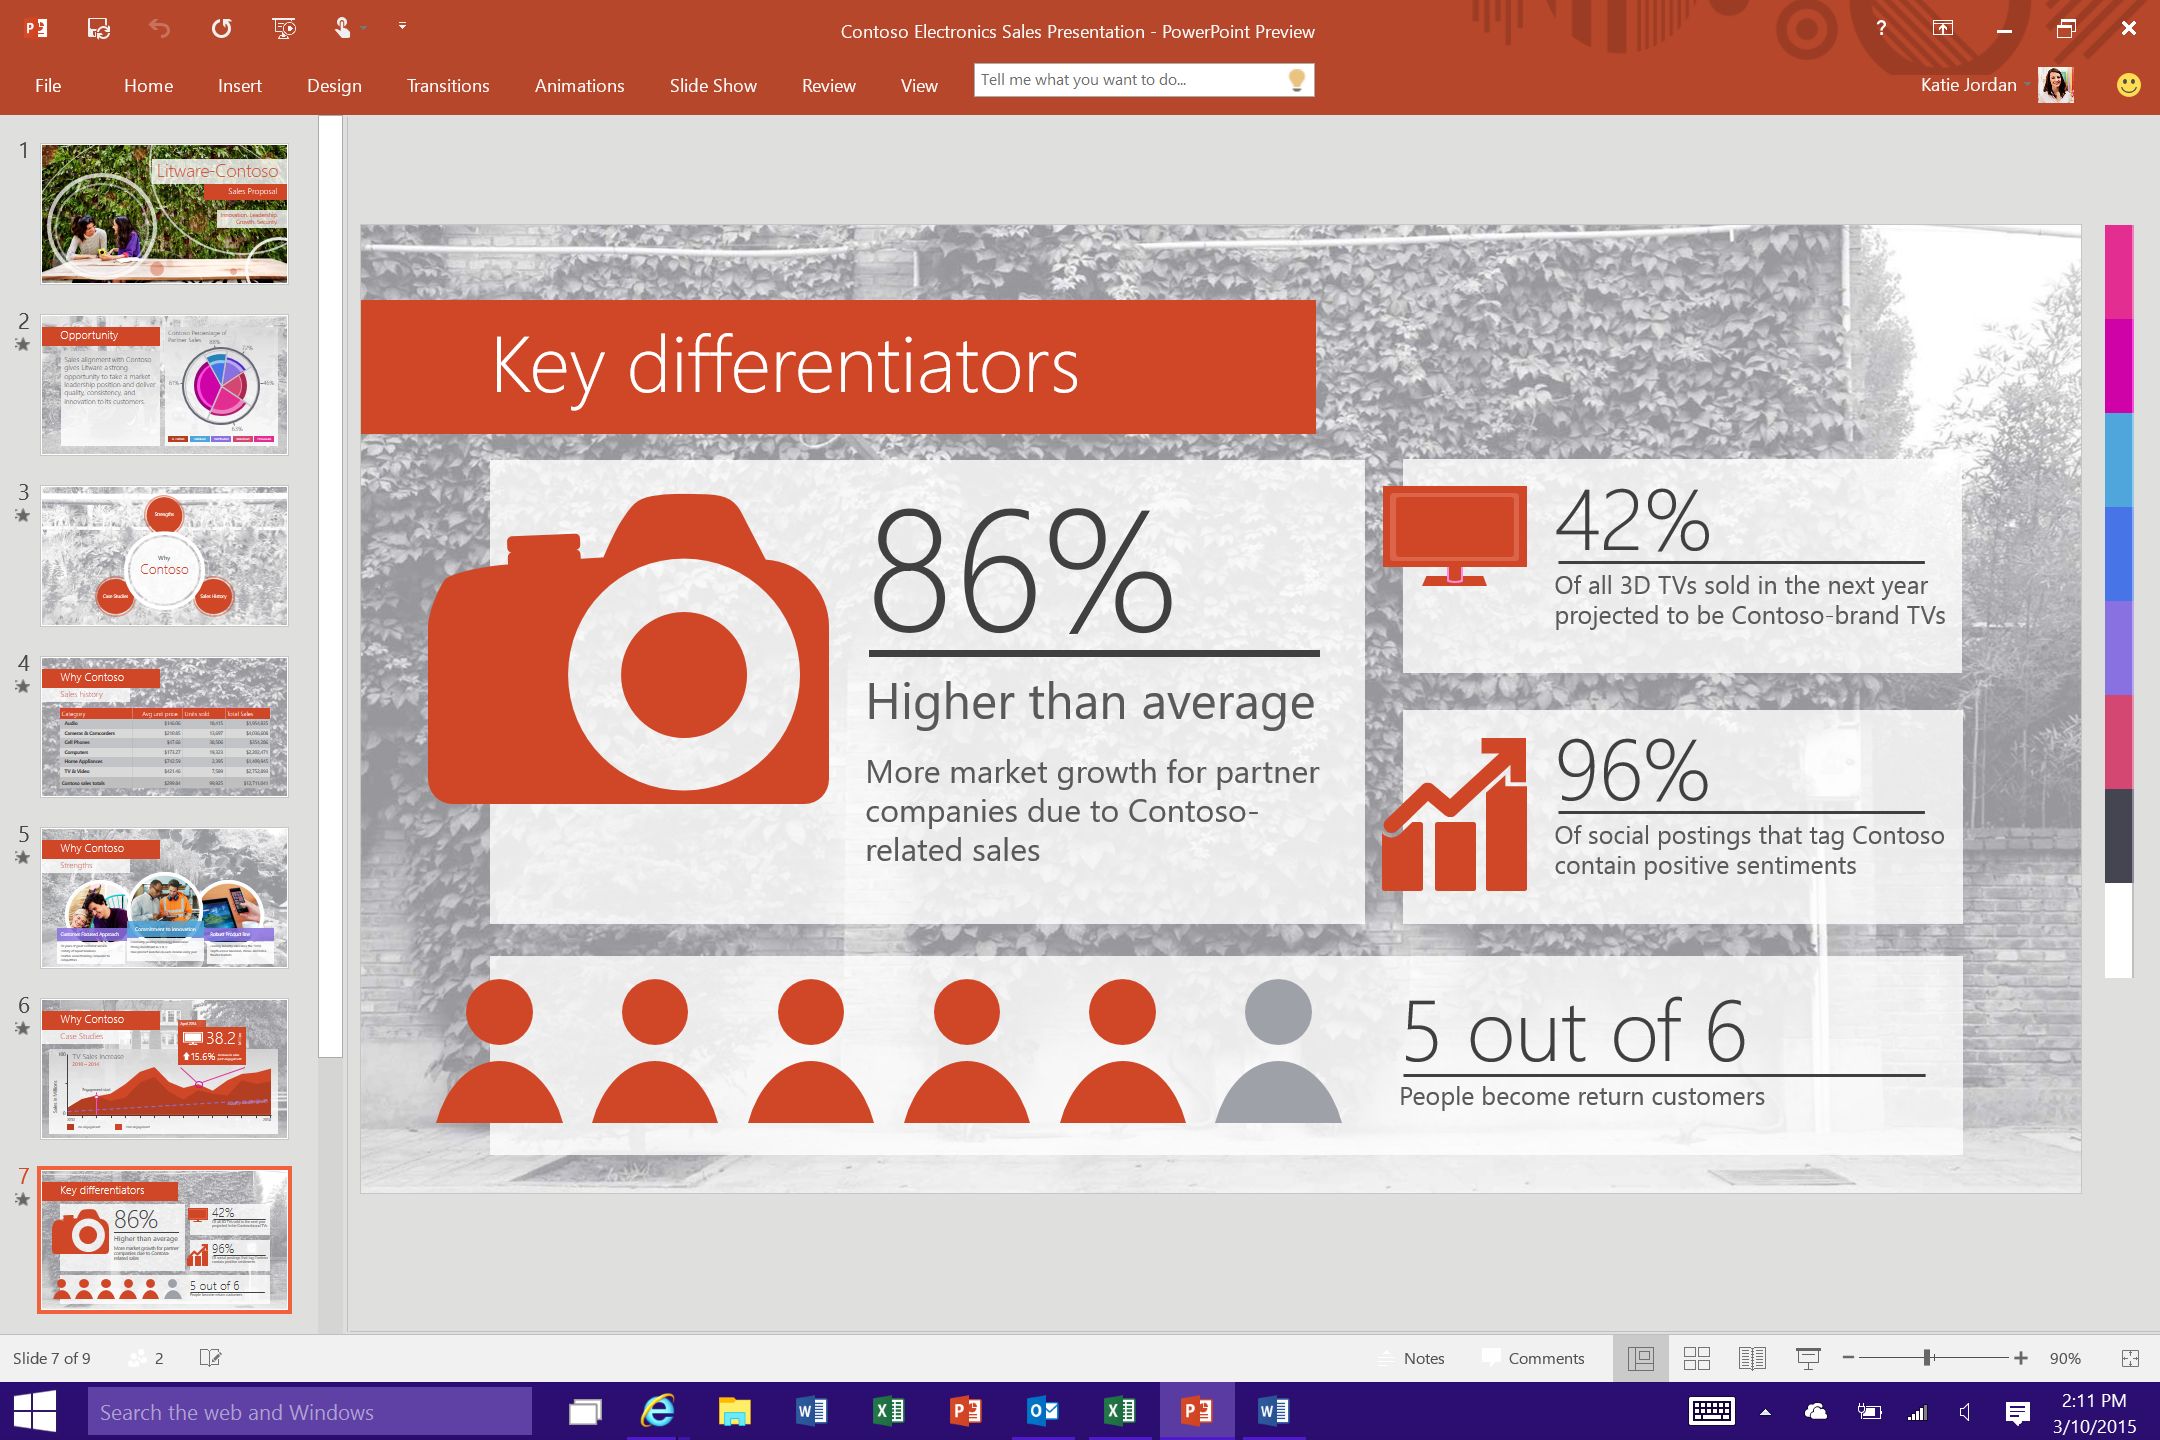
Task: Switch to Reading View icon
Action: 1752,1358
